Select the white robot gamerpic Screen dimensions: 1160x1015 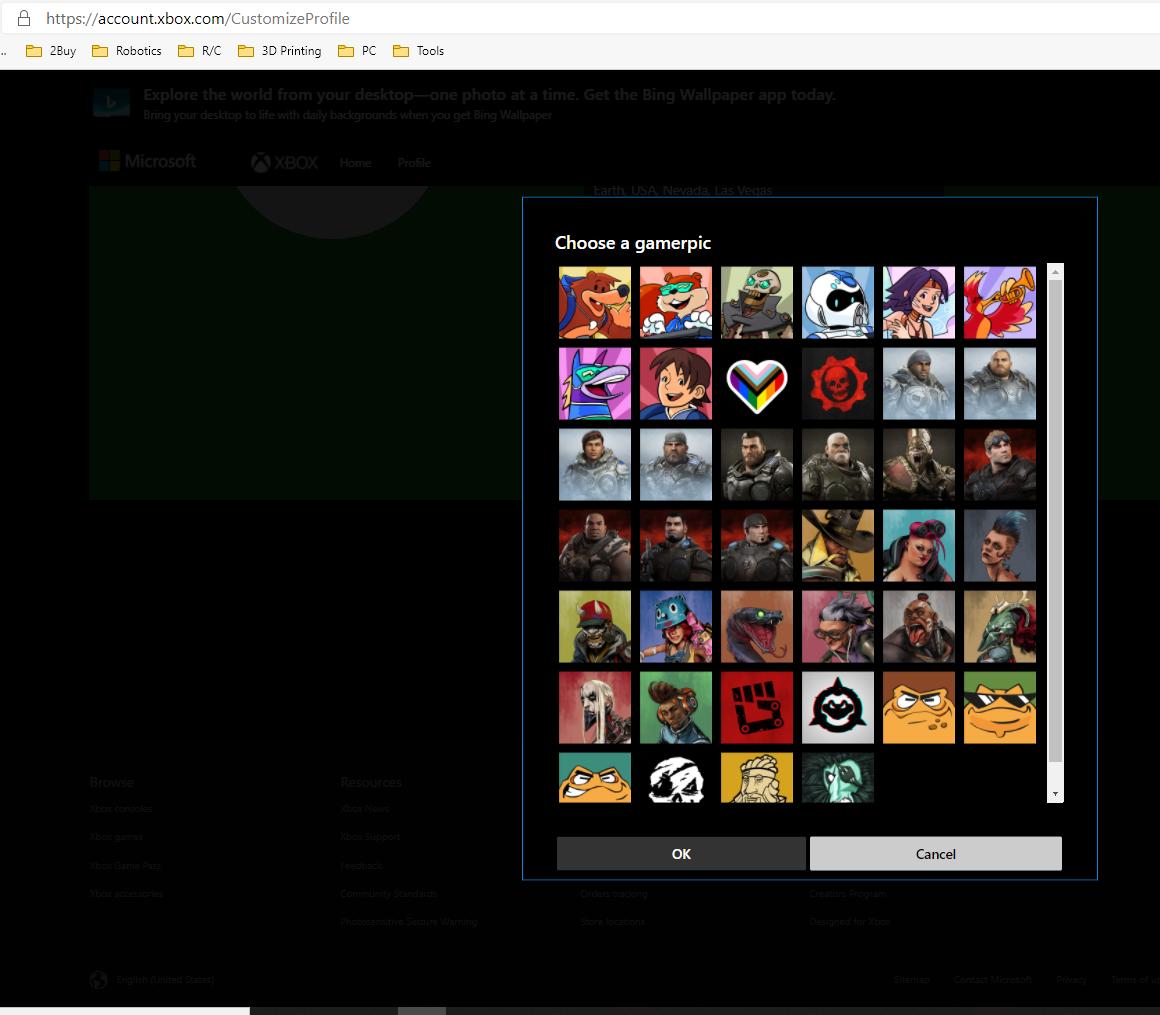coord(837,303)
